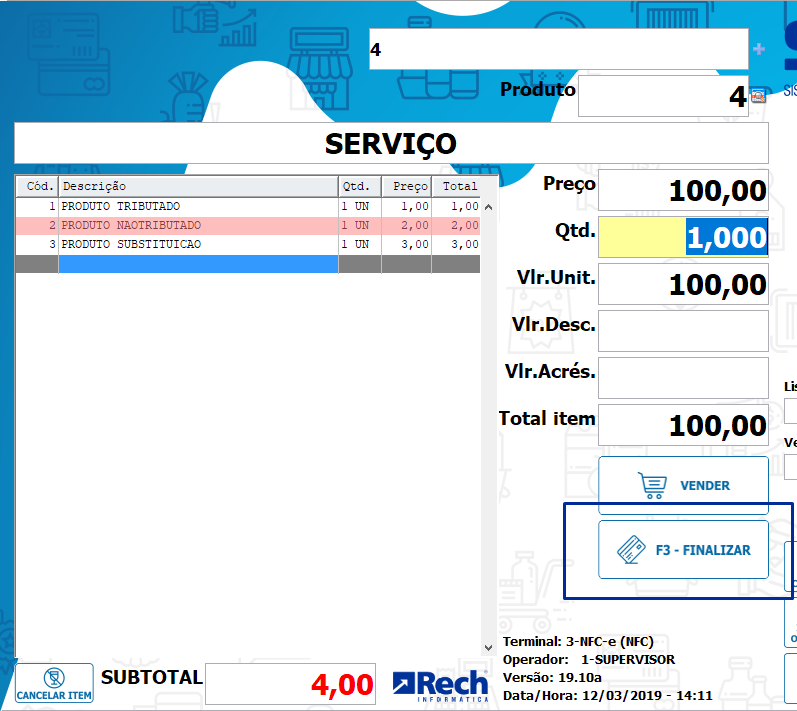Image resolution: width=797 pixels, height=711 pixels.
Task: Click the Versão: 19.10a text
Action: [x=552, y=677]
